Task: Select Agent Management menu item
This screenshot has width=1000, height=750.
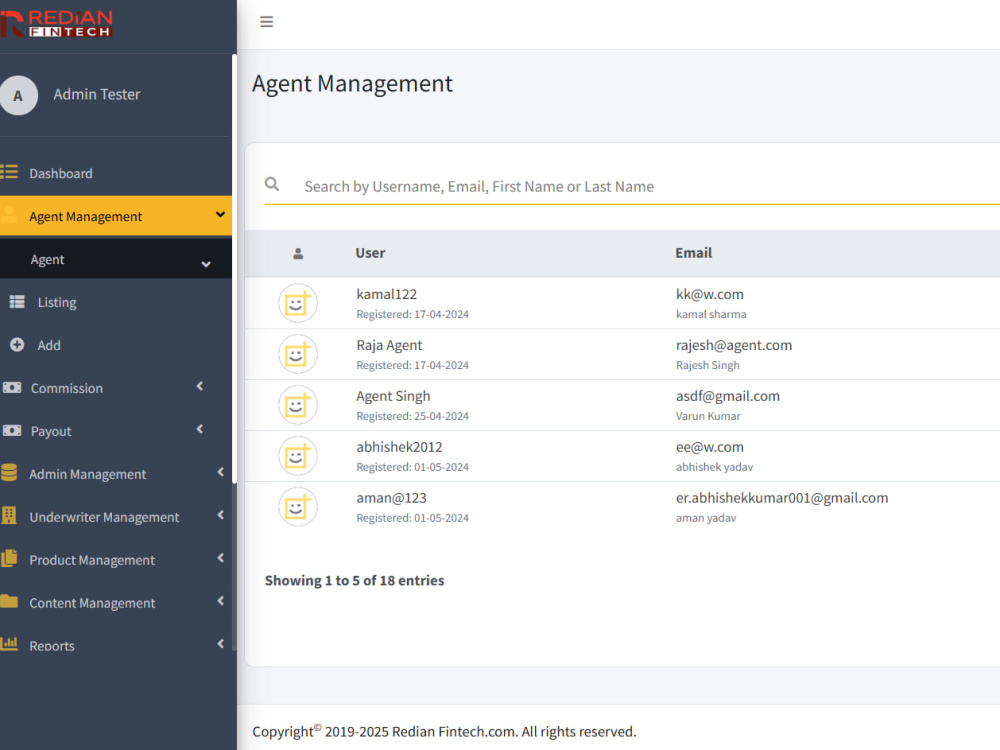Action: click(x=116, y=216)
